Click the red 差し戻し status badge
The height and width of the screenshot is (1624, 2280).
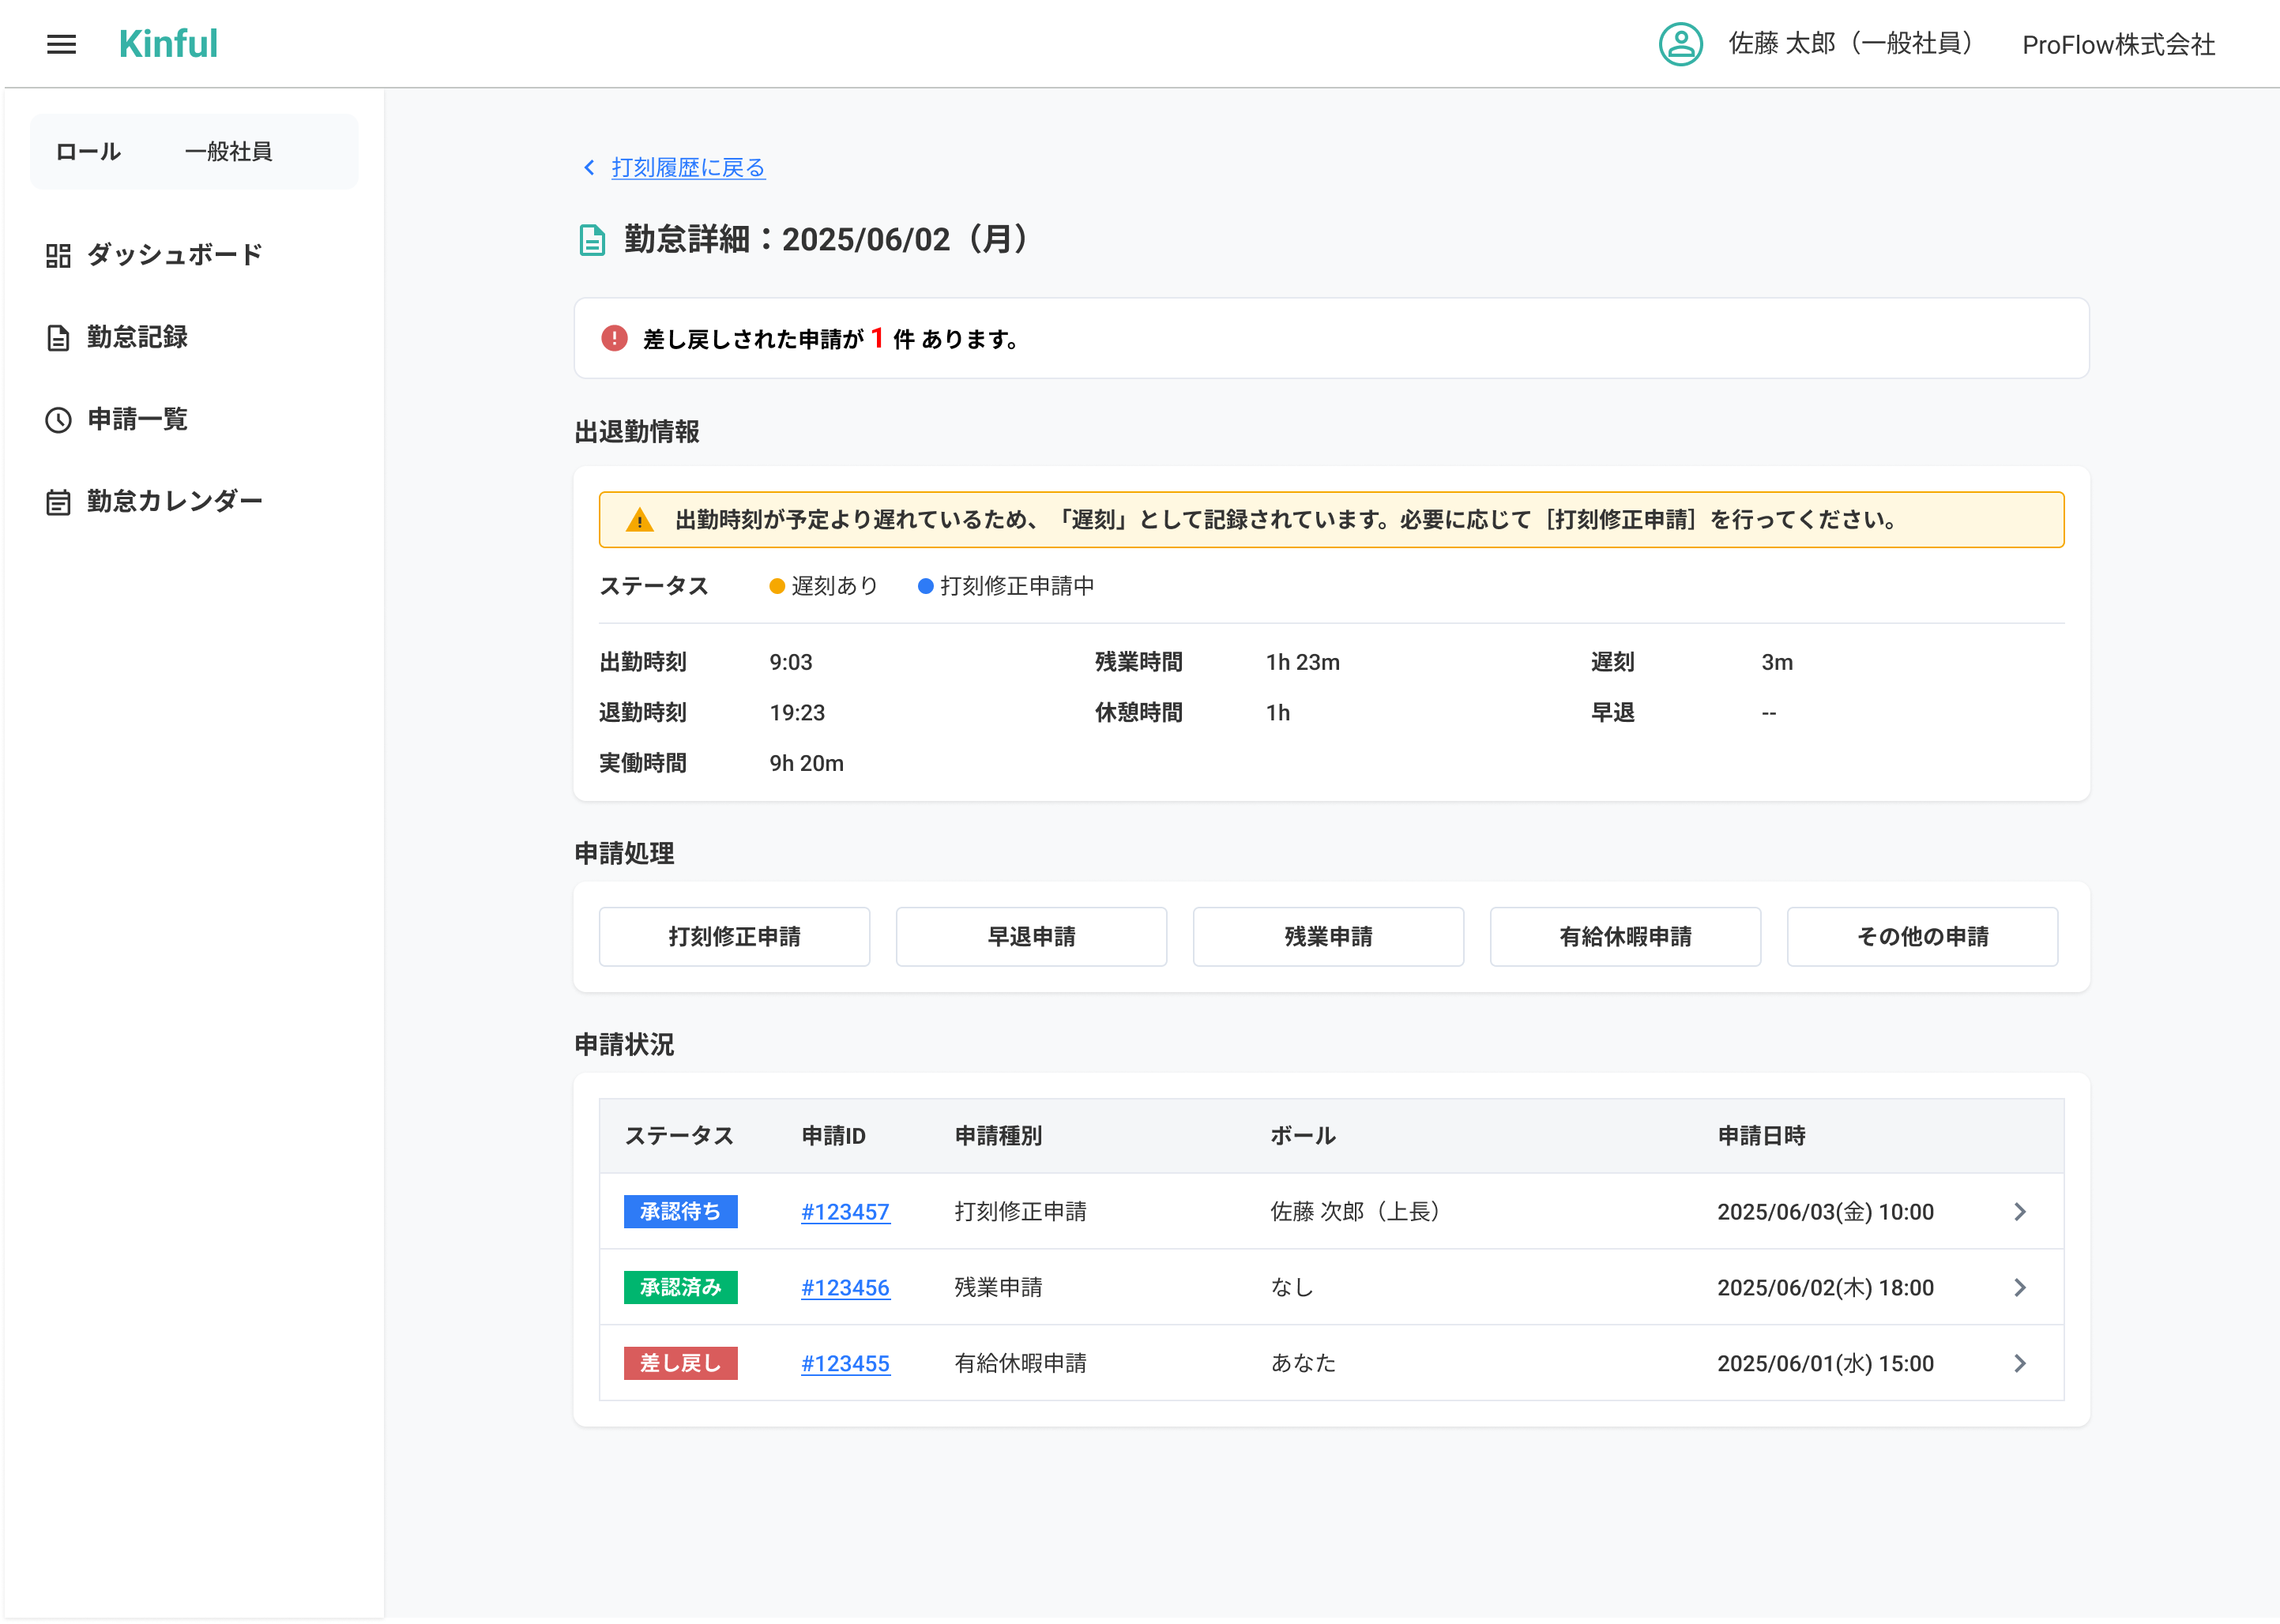680,1364
